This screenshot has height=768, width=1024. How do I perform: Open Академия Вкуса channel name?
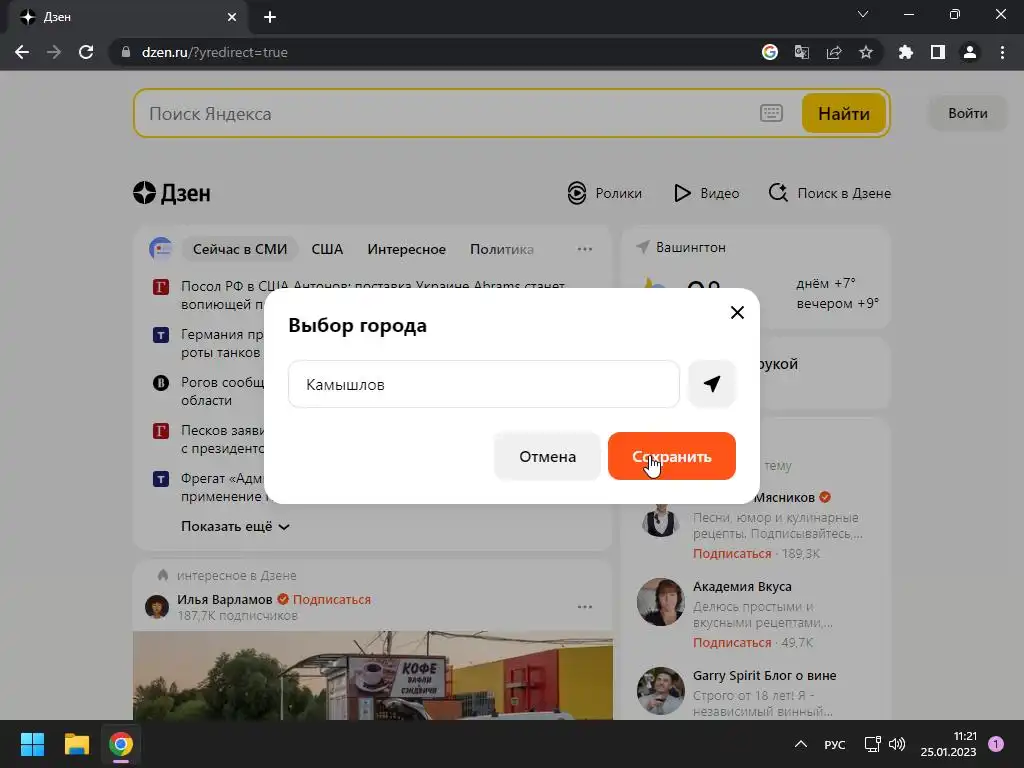[742, 586]
